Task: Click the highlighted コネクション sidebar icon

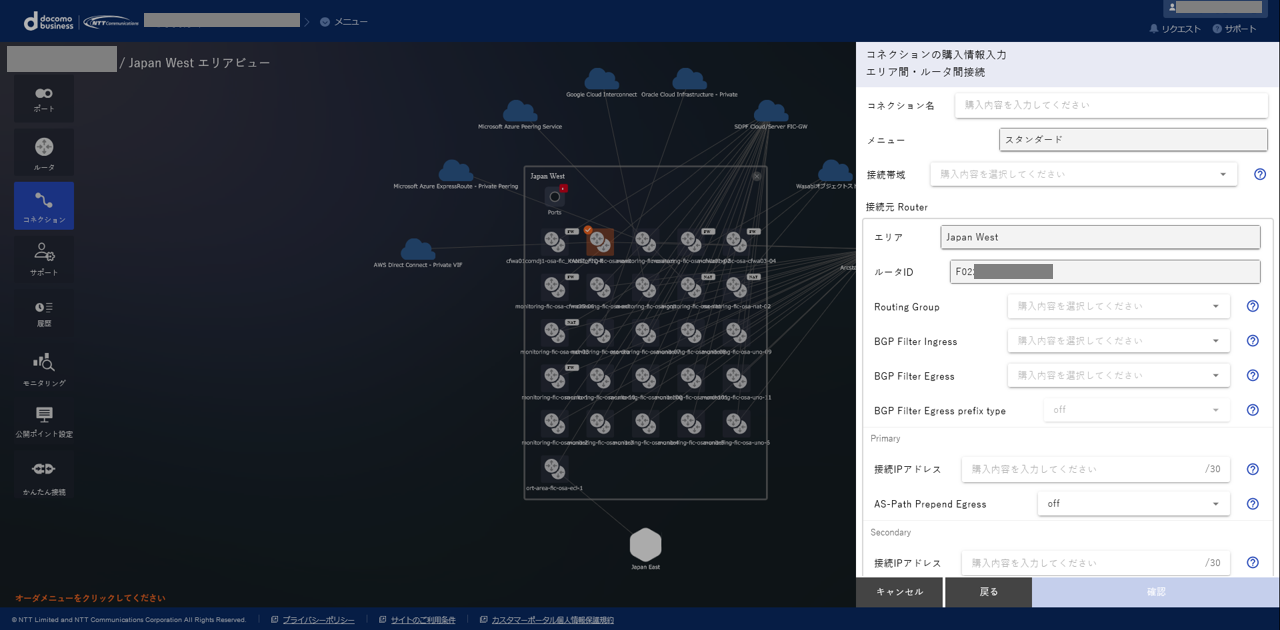Action: click(43, 205)
